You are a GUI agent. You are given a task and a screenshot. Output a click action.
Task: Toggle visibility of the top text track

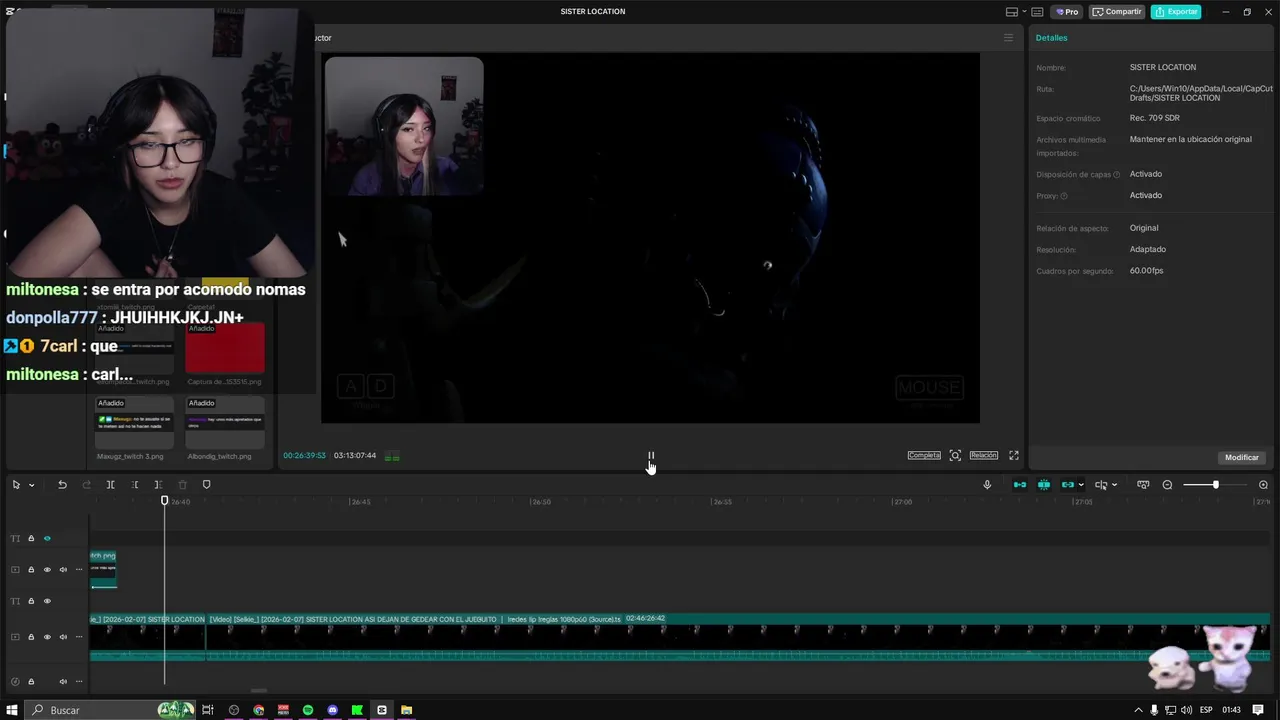tap(47, 538)
